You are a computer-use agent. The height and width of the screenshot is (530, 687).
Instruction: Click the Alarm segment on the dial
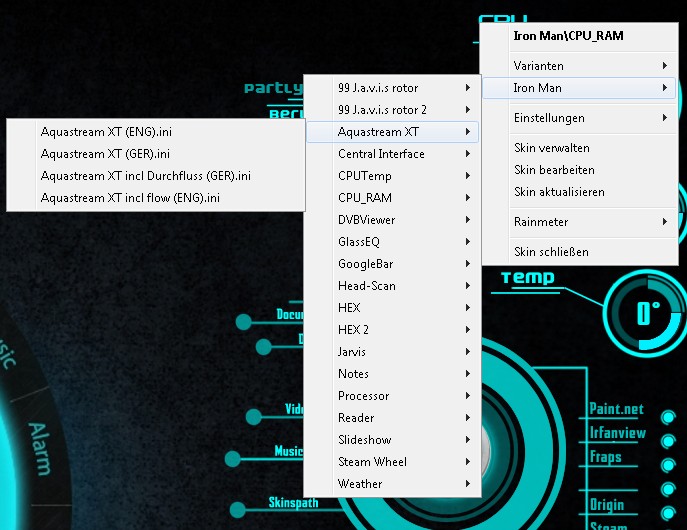click(x=40, y=449)
